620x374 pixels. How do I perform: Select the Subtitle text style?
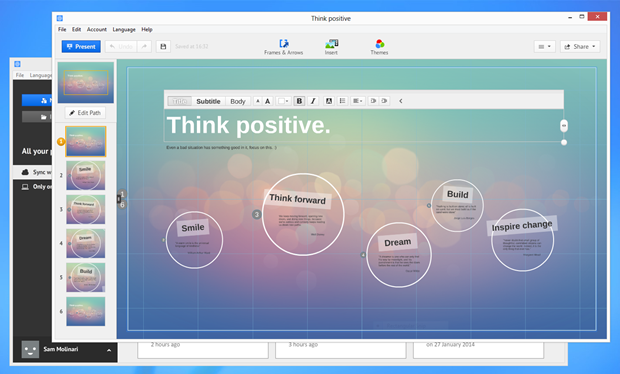(x=208, y=101)
